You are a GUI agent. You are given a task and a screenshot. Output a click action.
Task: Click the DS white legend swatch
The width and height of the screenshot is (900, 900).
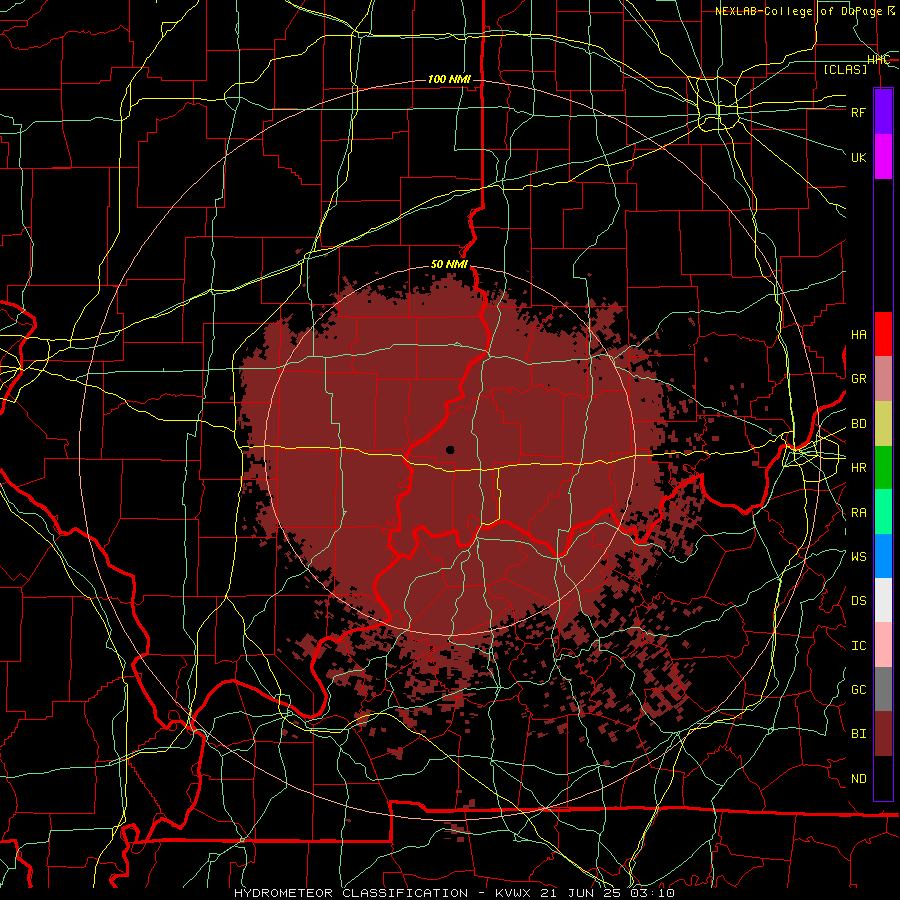(x=883, y=600)
